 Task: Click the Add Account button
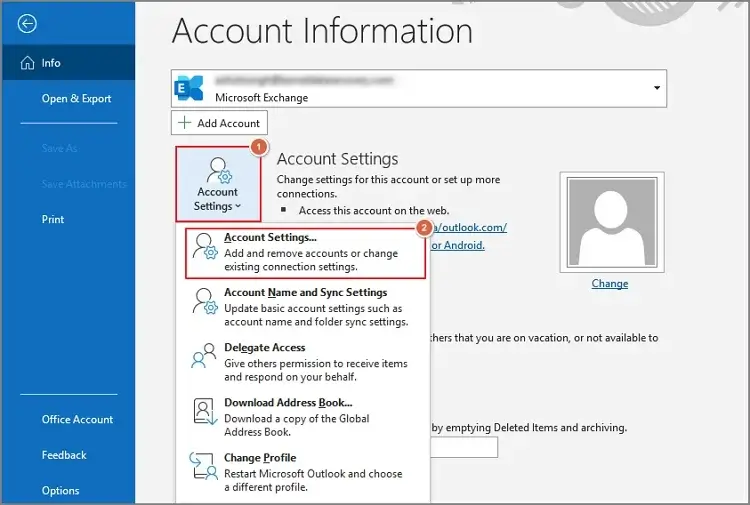pyautogui.click(x=220, y=123)
